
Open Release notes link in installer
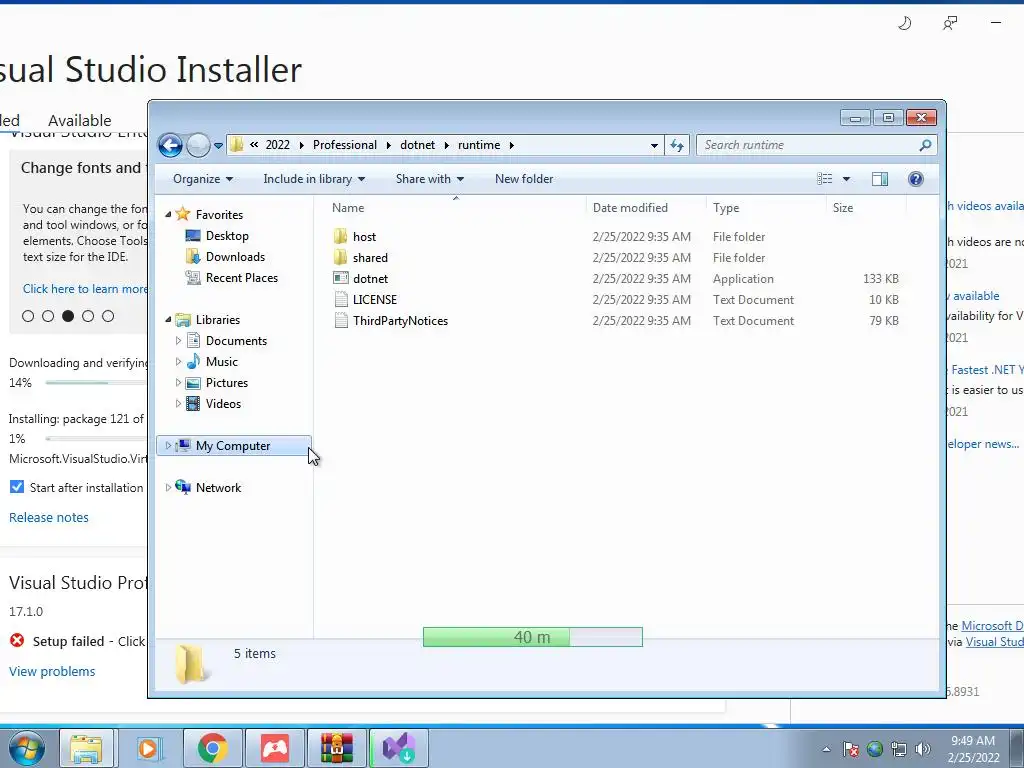point(48,517)
